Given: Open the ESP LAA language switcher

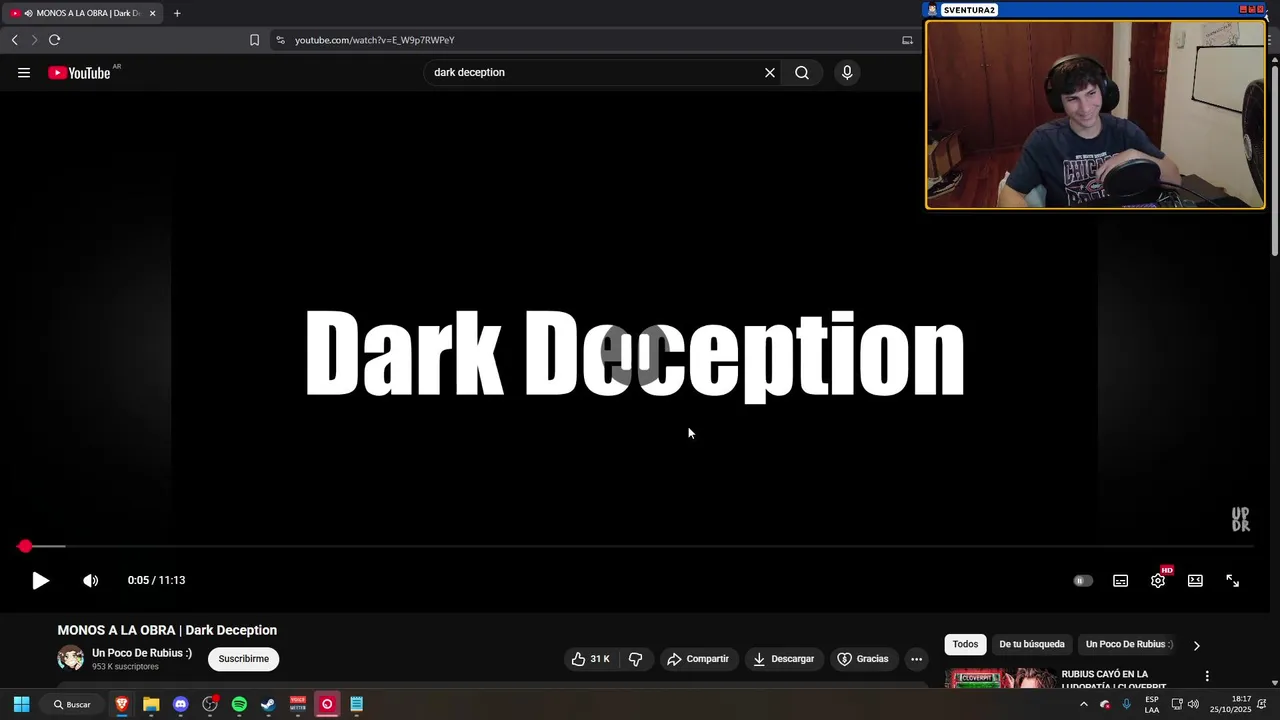Looking at the screenshot, I should [1152, 704].
